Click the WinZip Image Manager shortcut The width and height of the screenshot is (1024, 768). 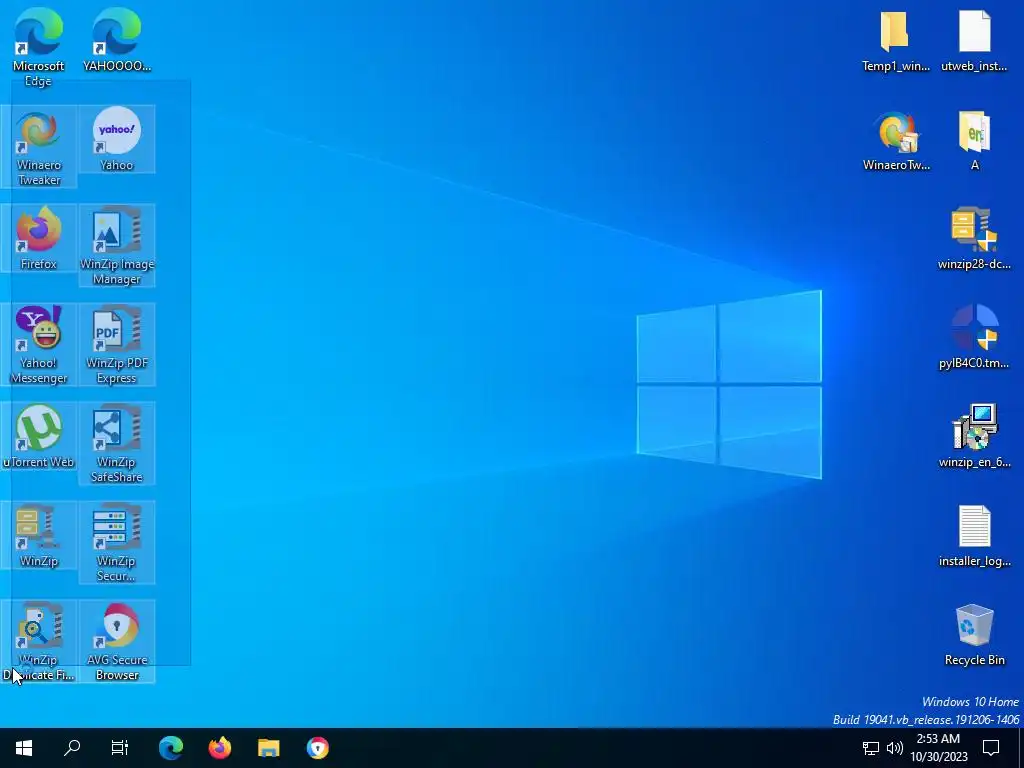pos(117,246)
